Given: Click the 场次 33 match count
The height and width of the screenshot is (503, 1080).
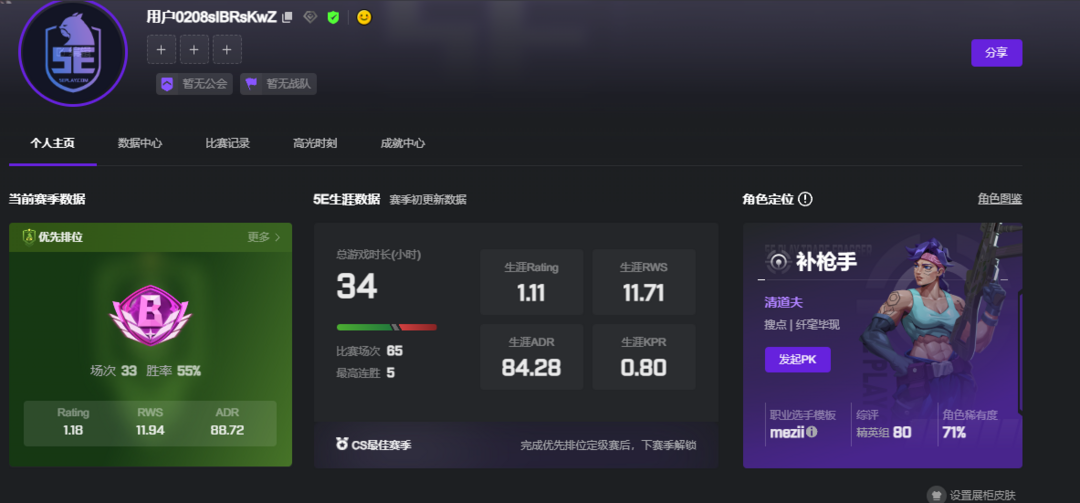Looking at the screenshot, I should pos(114,371).
